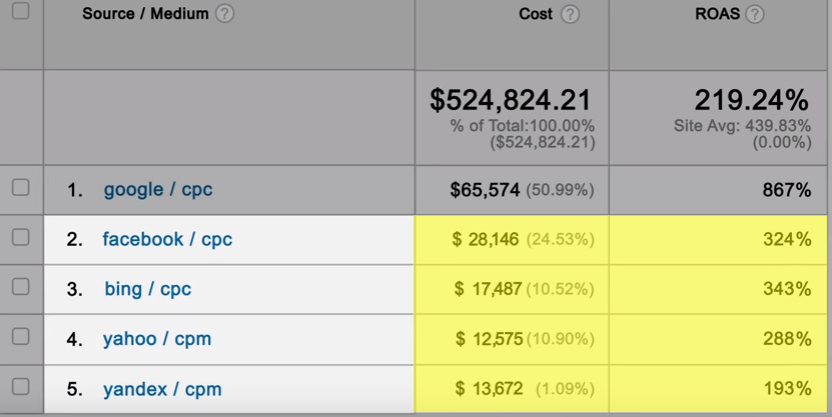
Task: Select the 867% ROAS value
Action: pyautogui.click(x=787, y=190)
